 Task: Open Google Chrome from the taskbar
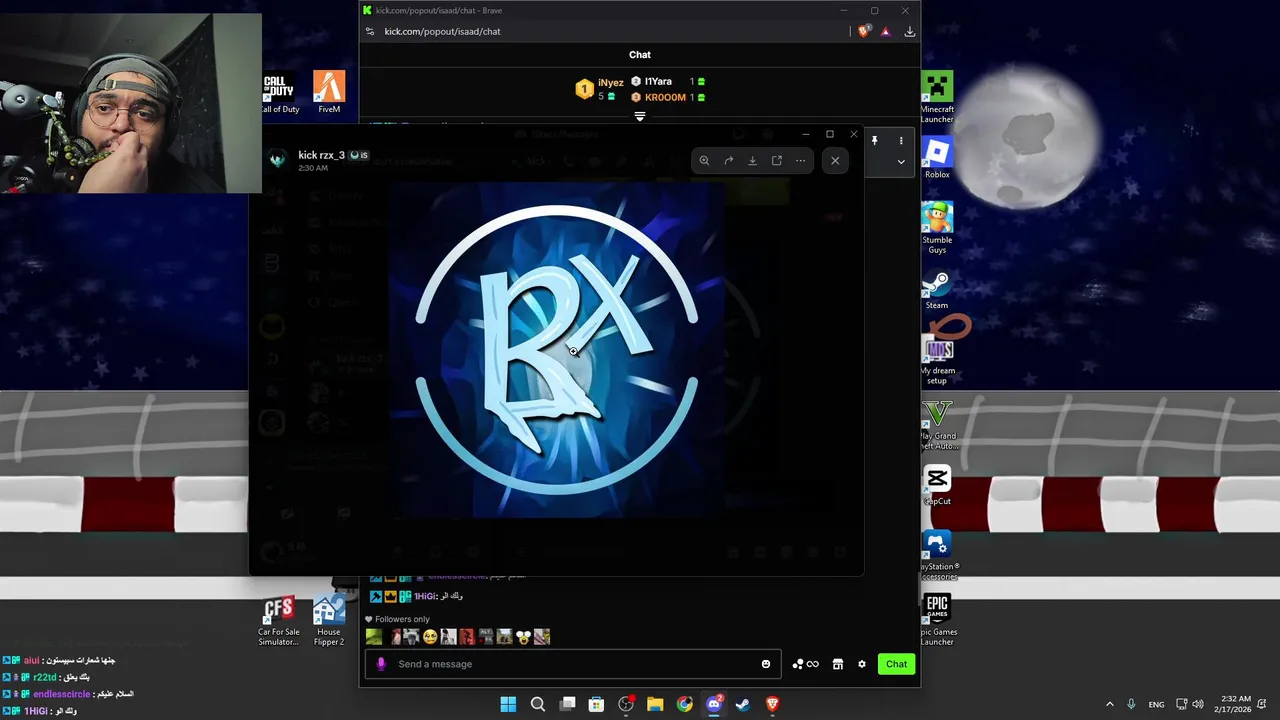click(x=684, y=704)
